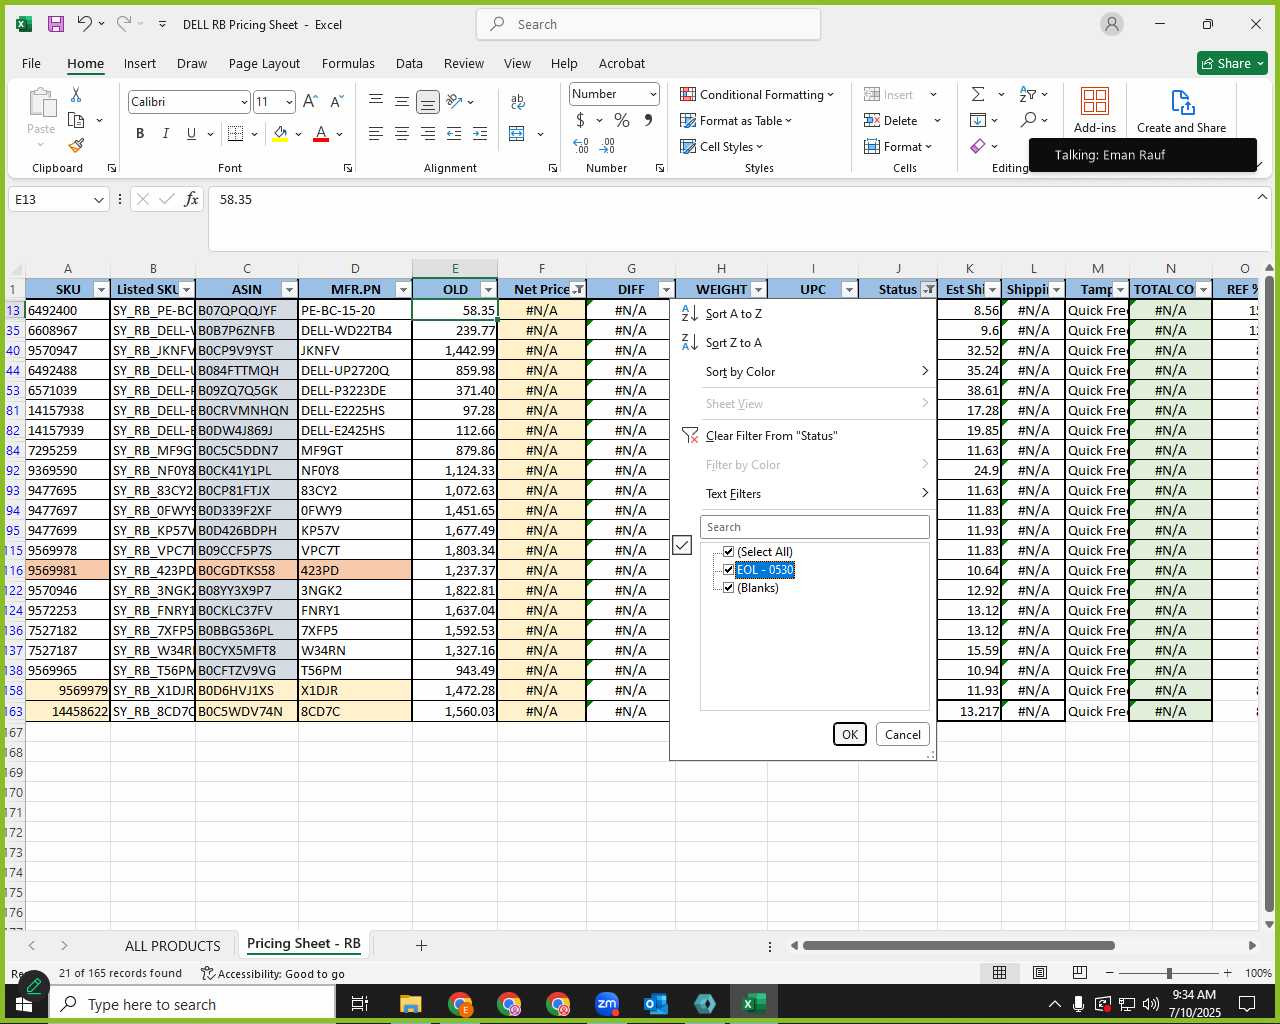The width and height of the screenshot is (1280, 1024).
Task: Open the OLD column filter dropdown
Action: [488, 289]
